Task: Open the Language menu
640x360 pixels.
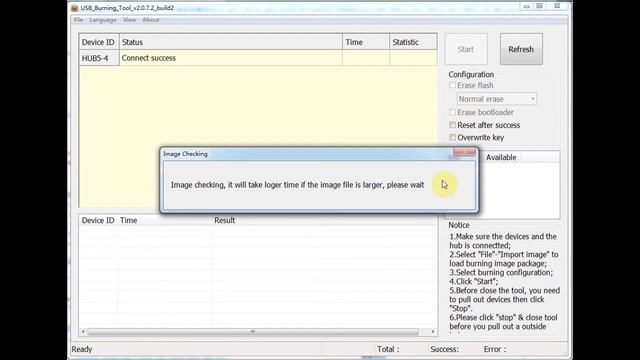Action: point(103,20)
